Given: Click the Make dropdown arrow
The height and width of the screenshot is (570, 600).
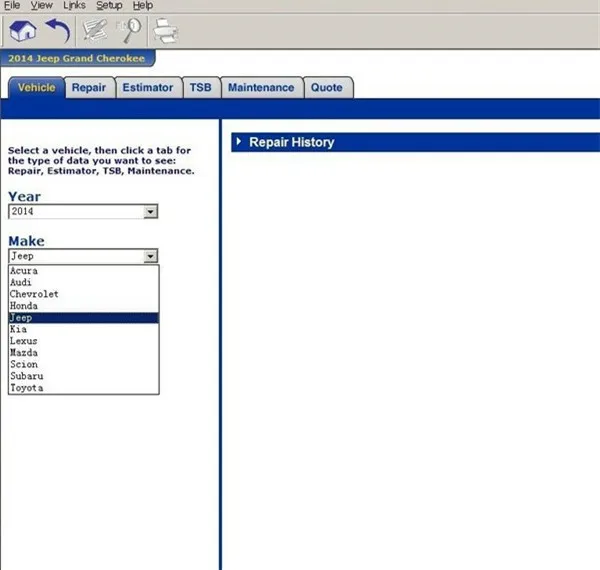Looking at the screenshot, I should tap(150, 256).
